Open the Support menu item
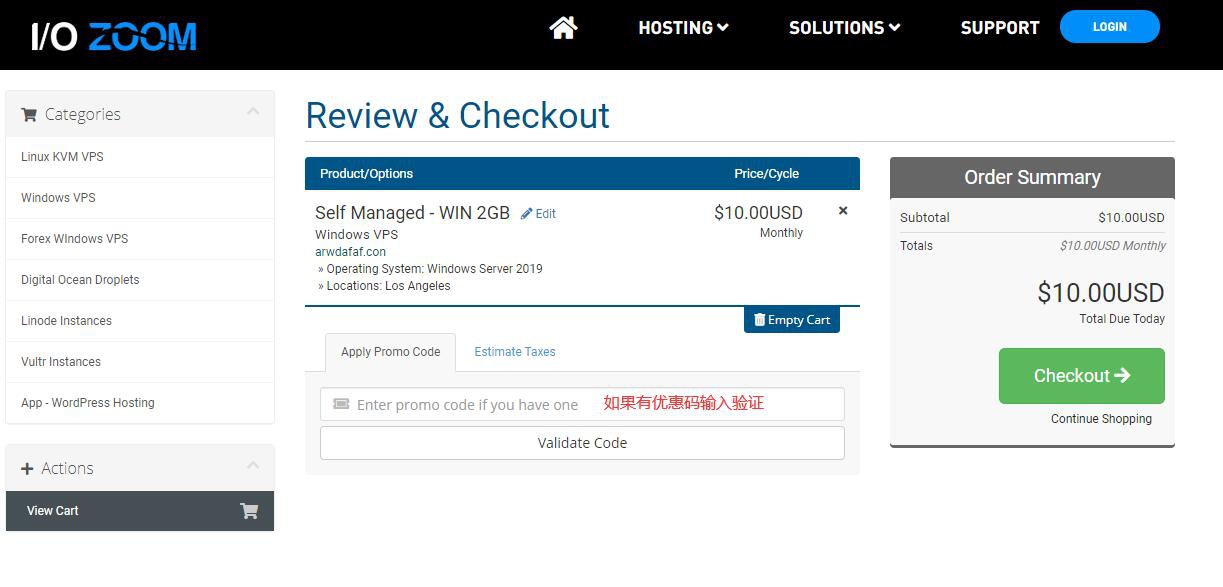 tap(999, 28)
